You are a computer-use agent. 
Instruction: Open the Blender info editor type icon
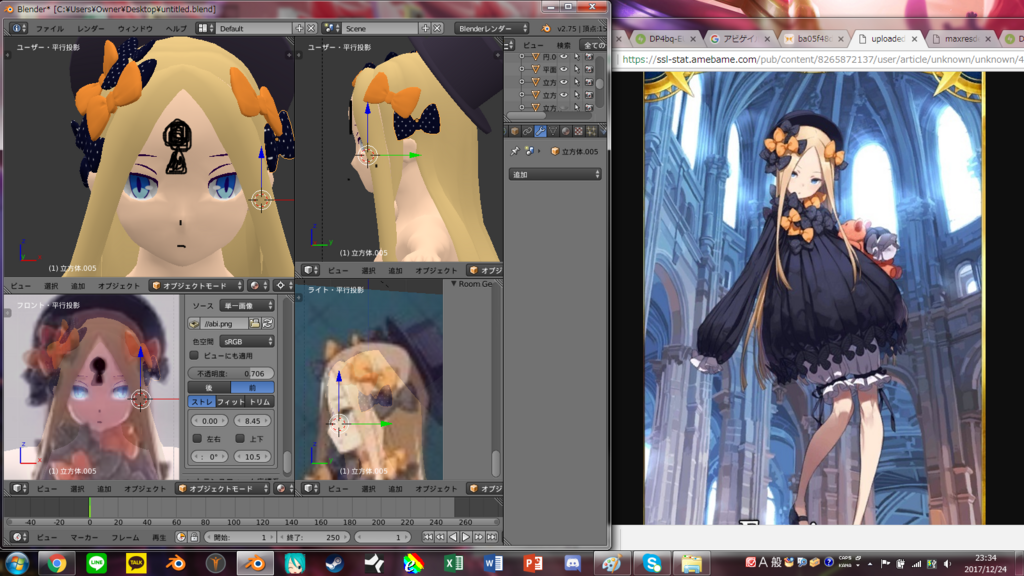pos(18,28)
